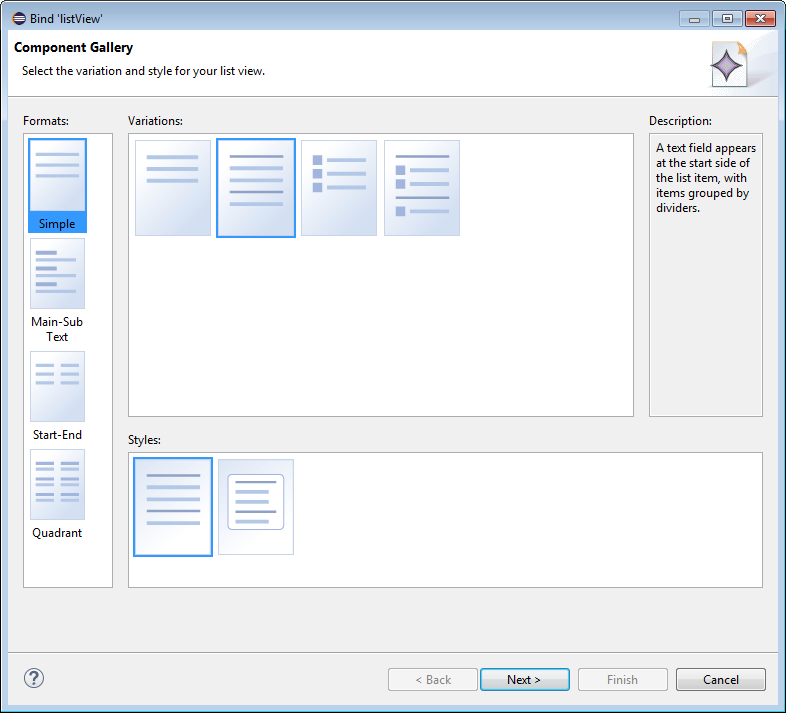The height and width of the screenshot is (713, 786).
Task: Click the Quadrant label
Action: [x=57, y=532]
